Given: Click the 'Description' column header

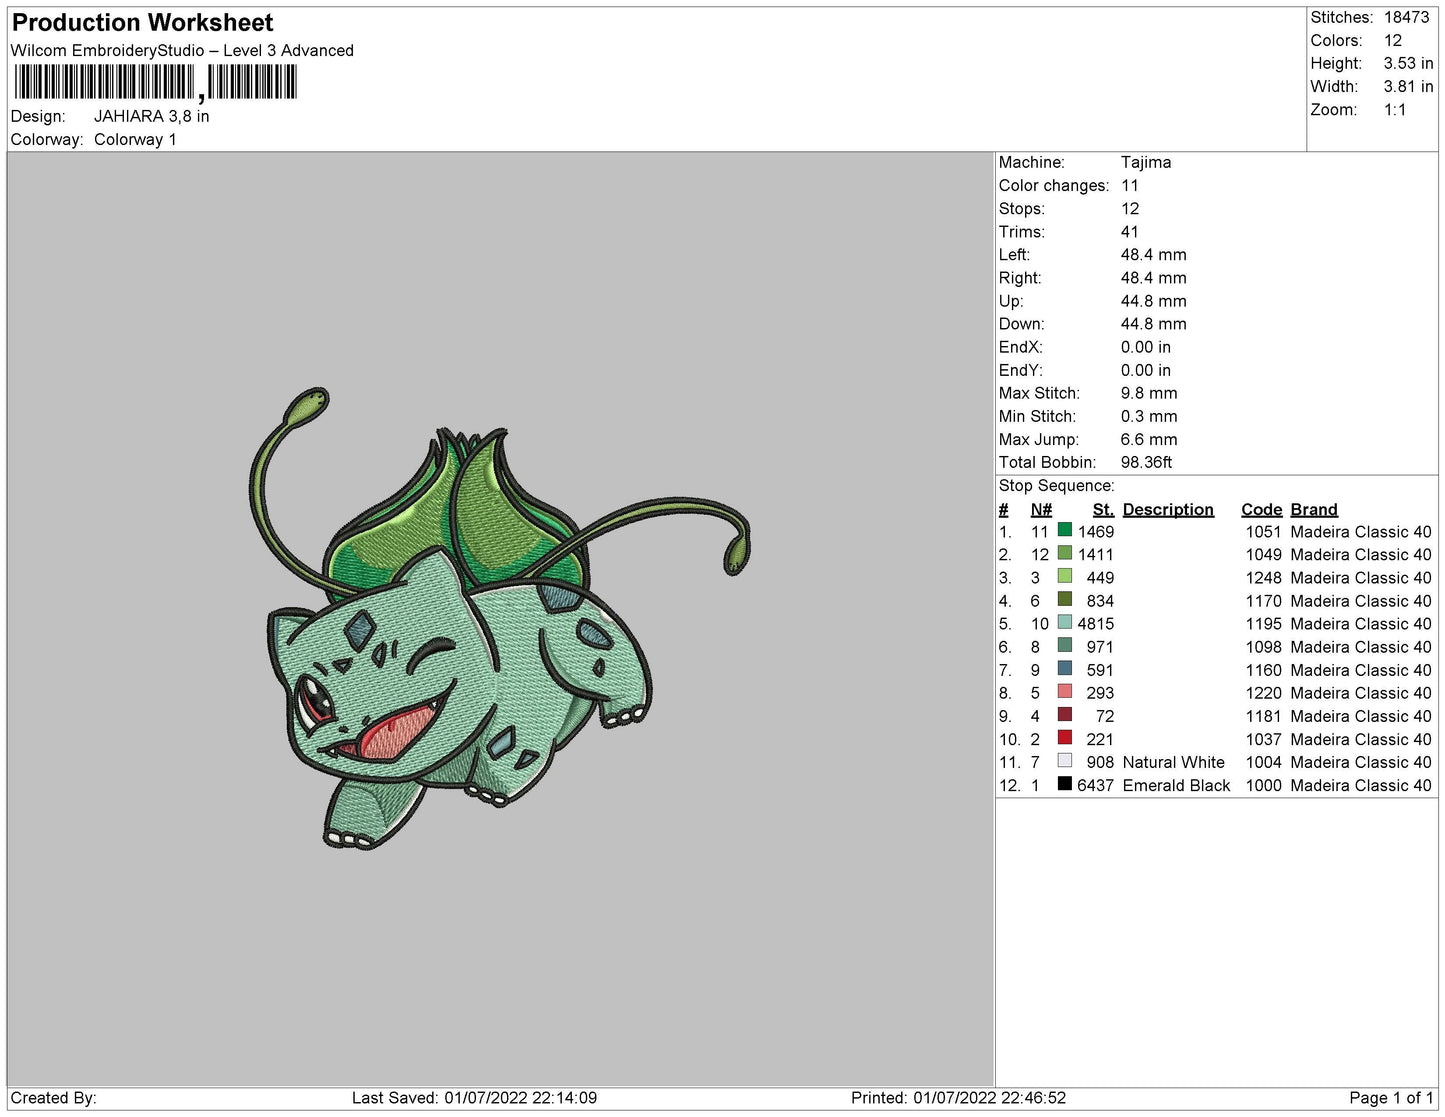Looking at the screenshot, I should click(1168, 509).
